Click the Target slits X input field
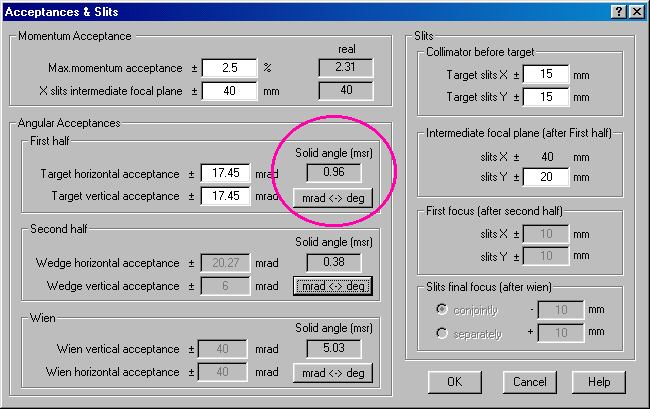 (x=544, y=75)
